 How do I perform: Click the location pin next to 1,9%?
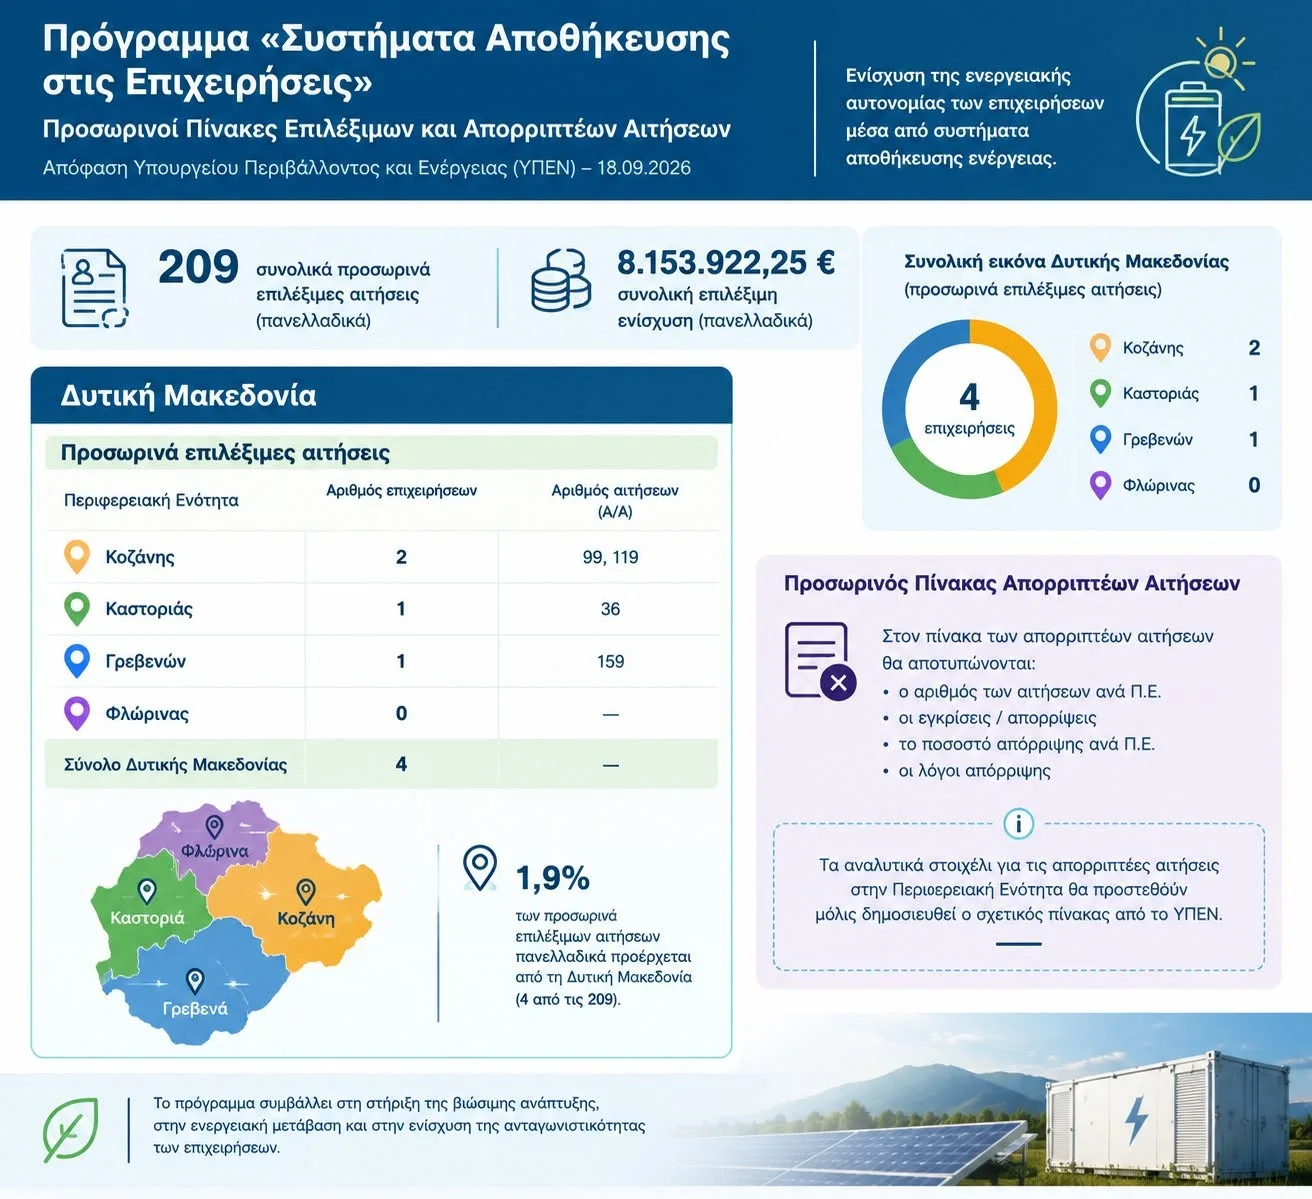pyautogui.click(x=480, y=868)
